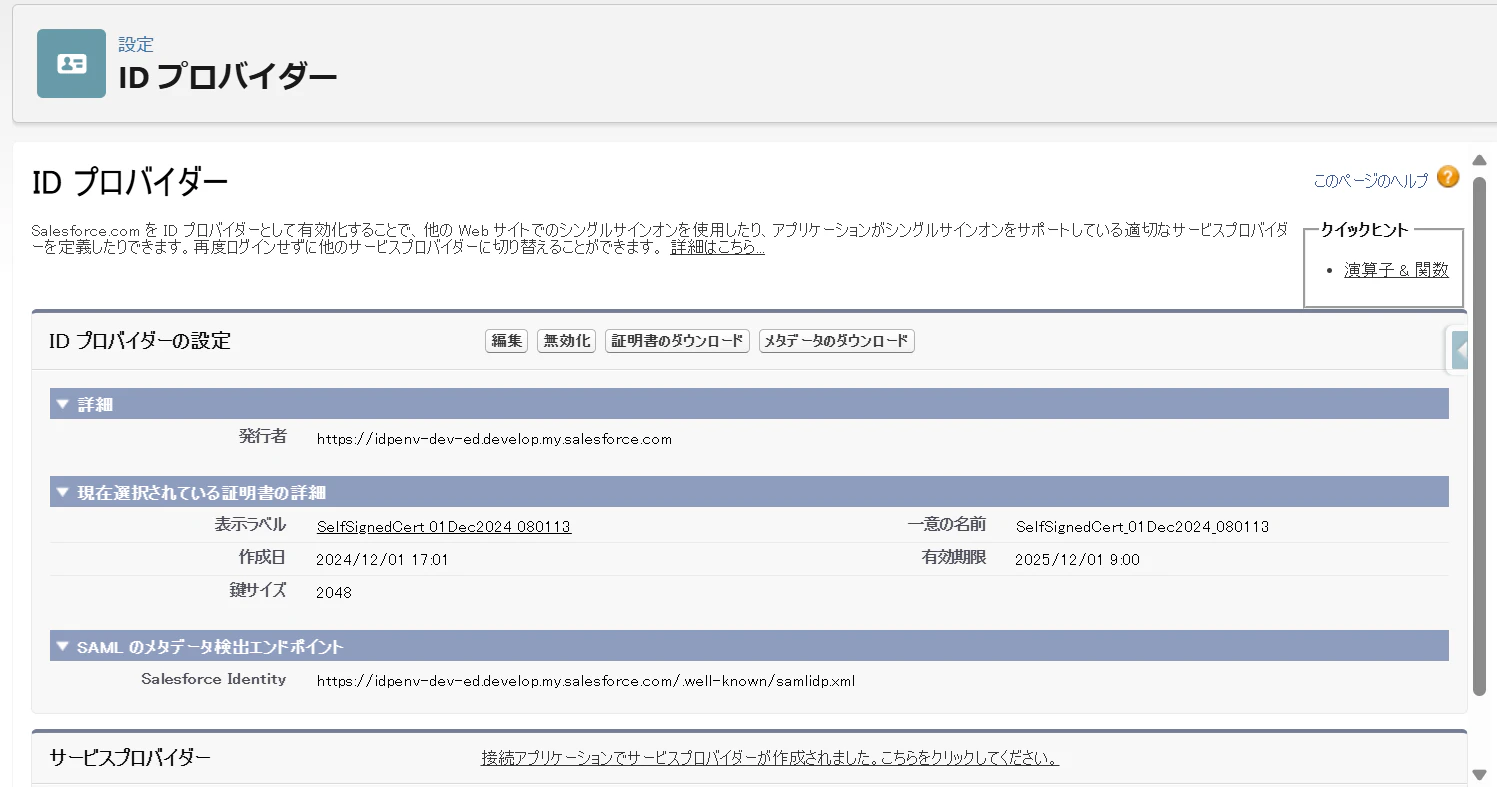Click the 表示ラベル field label

pos(250,524)
